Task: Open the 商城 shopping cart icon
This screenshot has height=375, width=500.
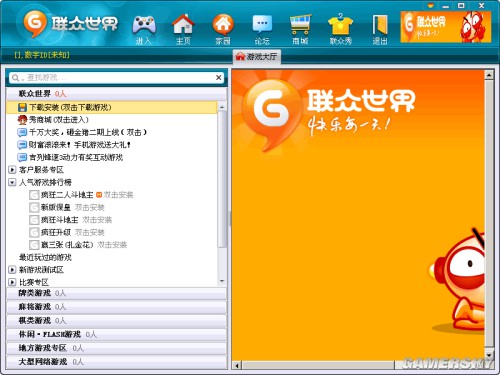Action: coord(300,29)
